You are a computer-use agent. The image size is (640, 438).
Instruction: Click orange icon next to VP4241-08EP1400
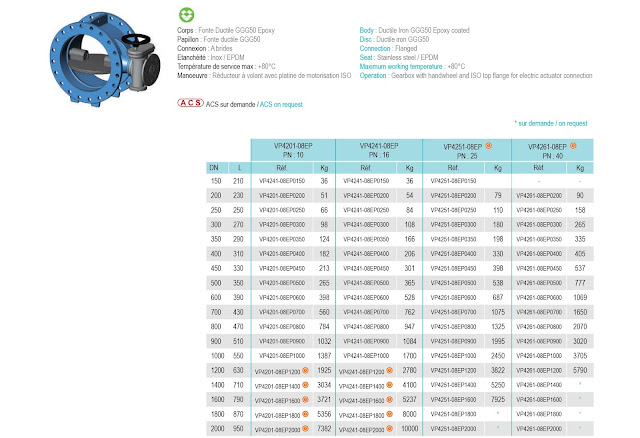point(389,385)
